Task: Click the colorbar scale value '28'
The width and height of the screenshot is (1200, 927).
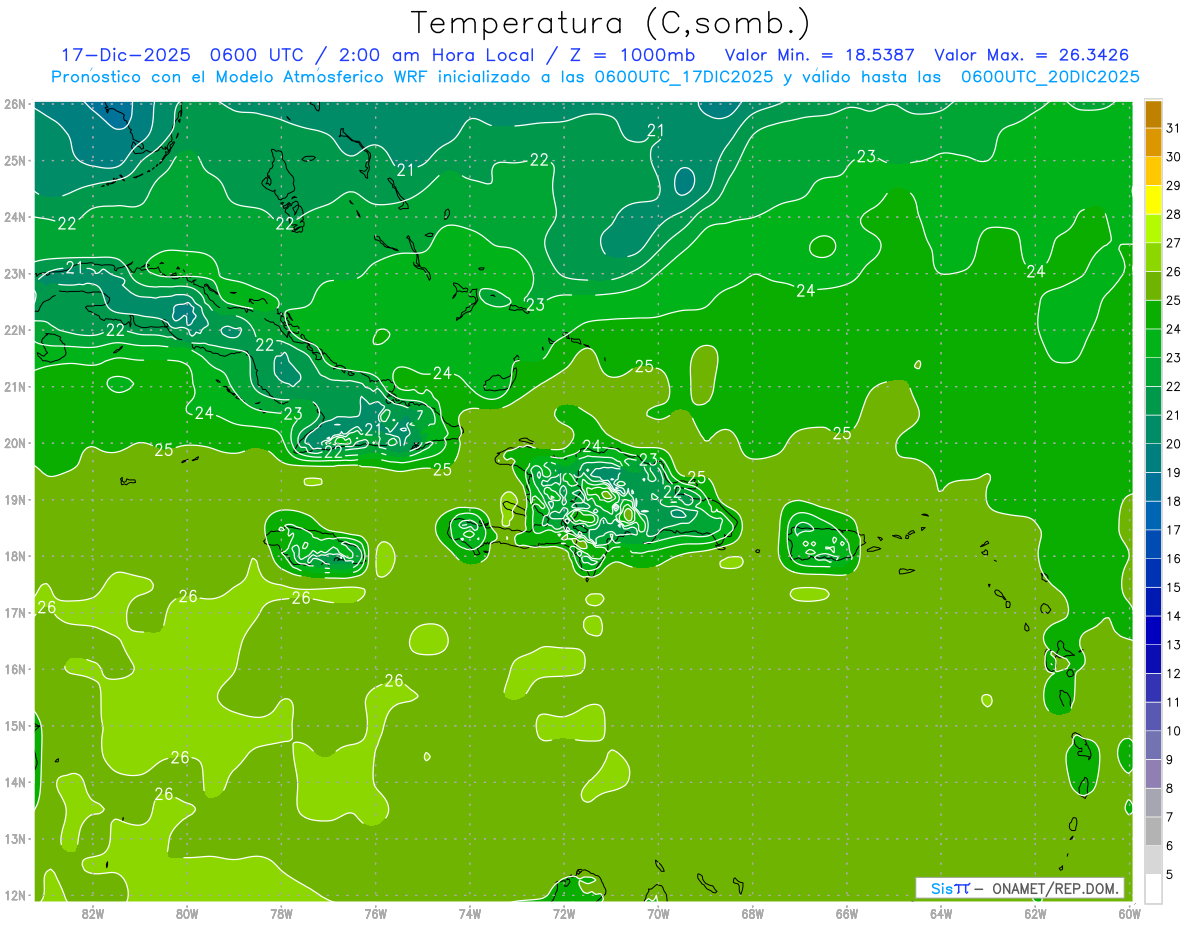Action: coord(1174,214)
